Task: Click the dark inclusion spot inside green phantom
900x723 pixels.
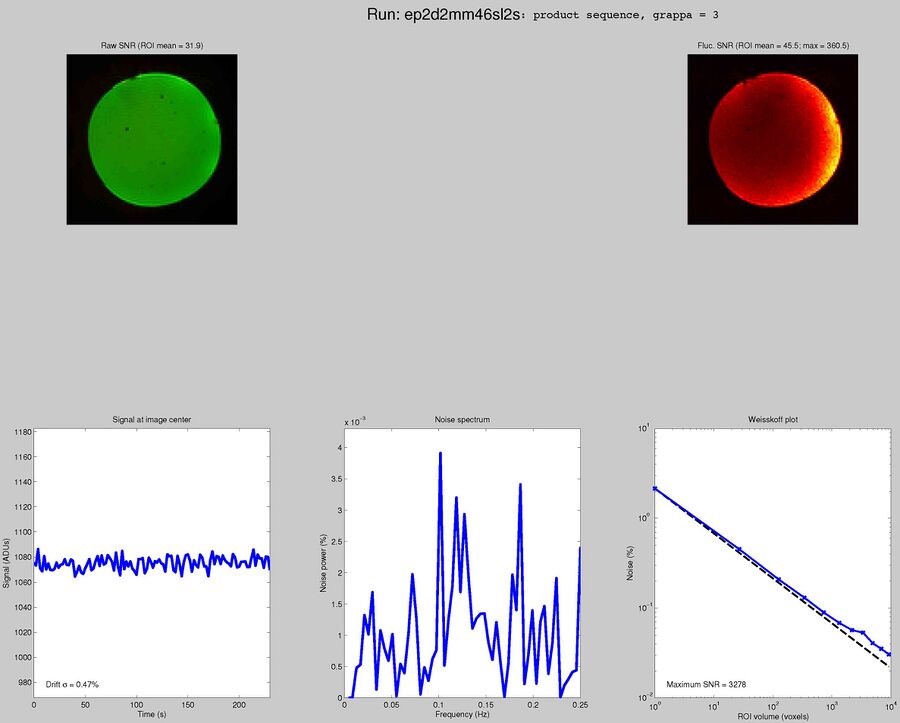Action: [127, 129]
